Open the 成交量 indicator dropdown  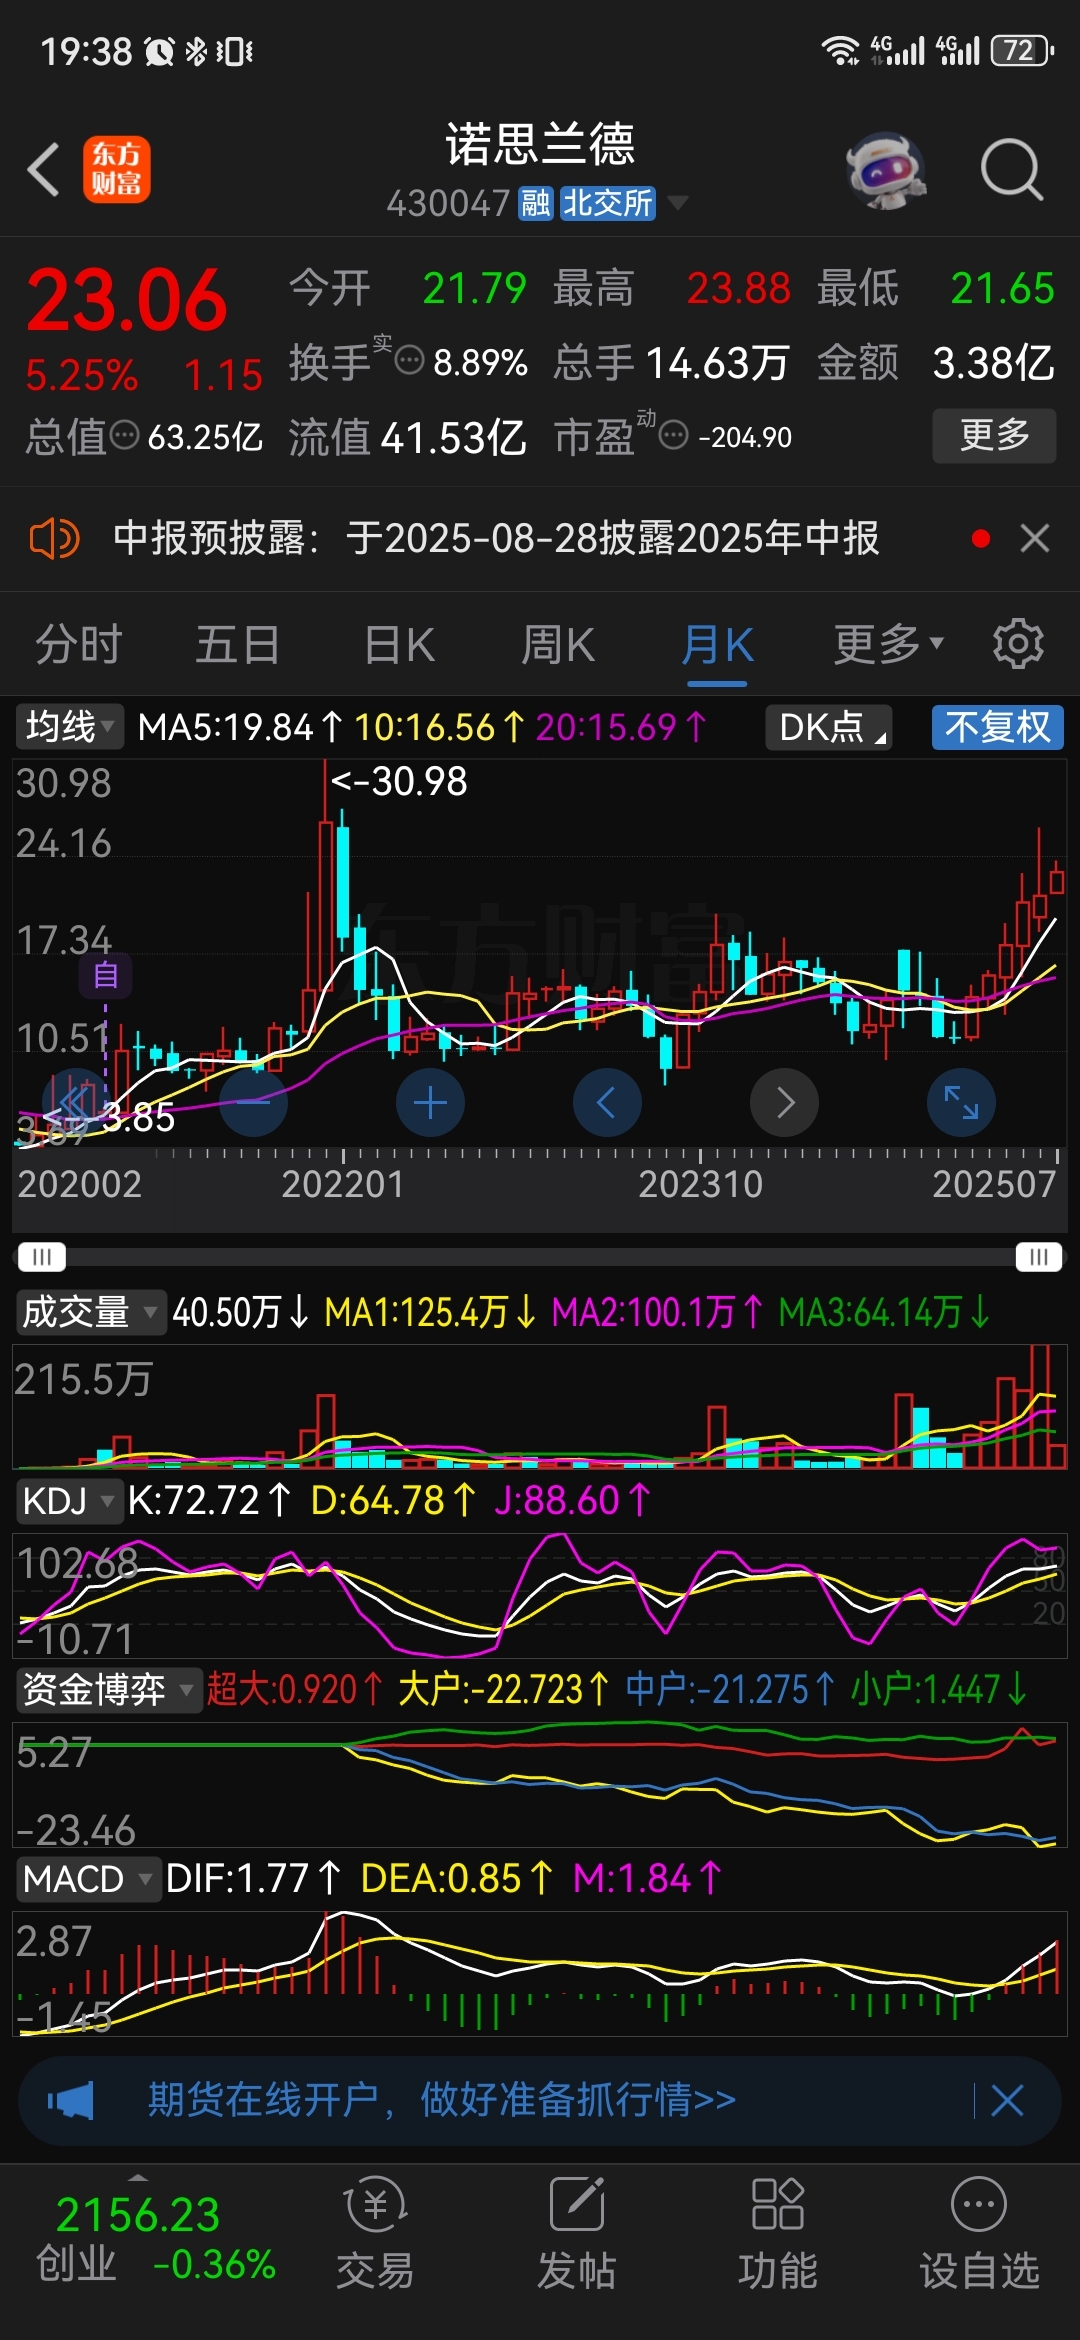coord(91,1311)
